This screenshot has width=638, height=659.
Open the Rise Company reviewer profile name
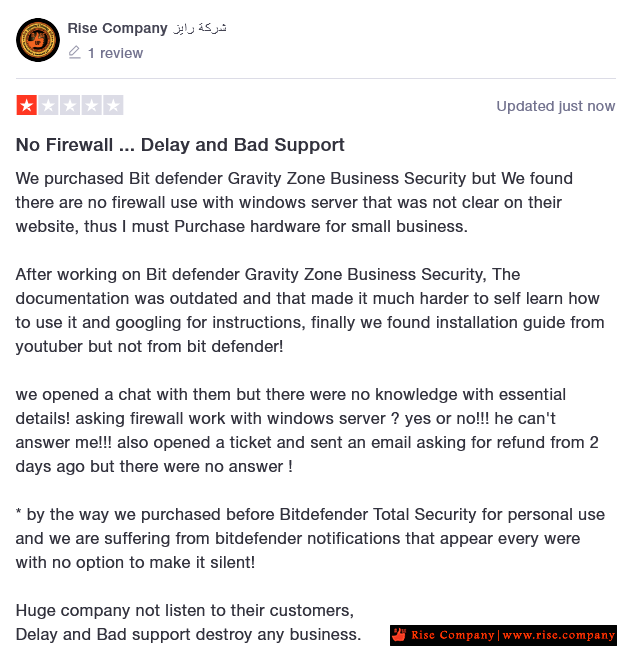tap(118, 28)
